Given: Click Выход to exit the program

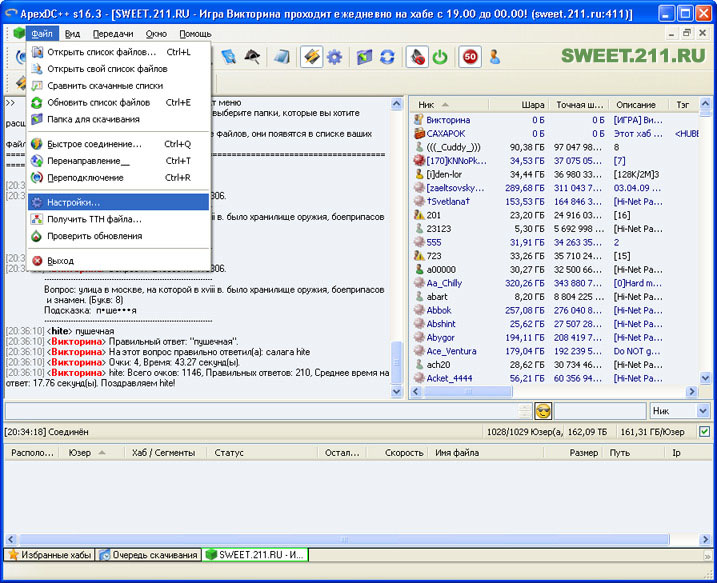Looking at the screenshot, I should (119, 261).
